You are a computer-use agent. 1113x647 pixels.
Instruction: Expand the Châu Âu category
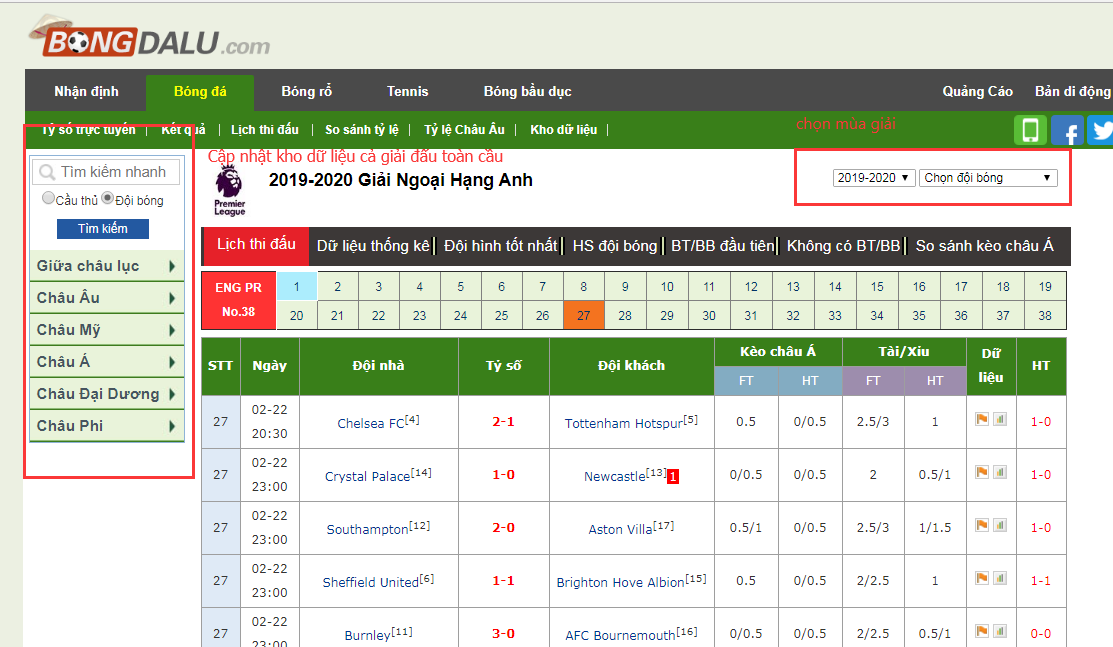click(107, 298)
